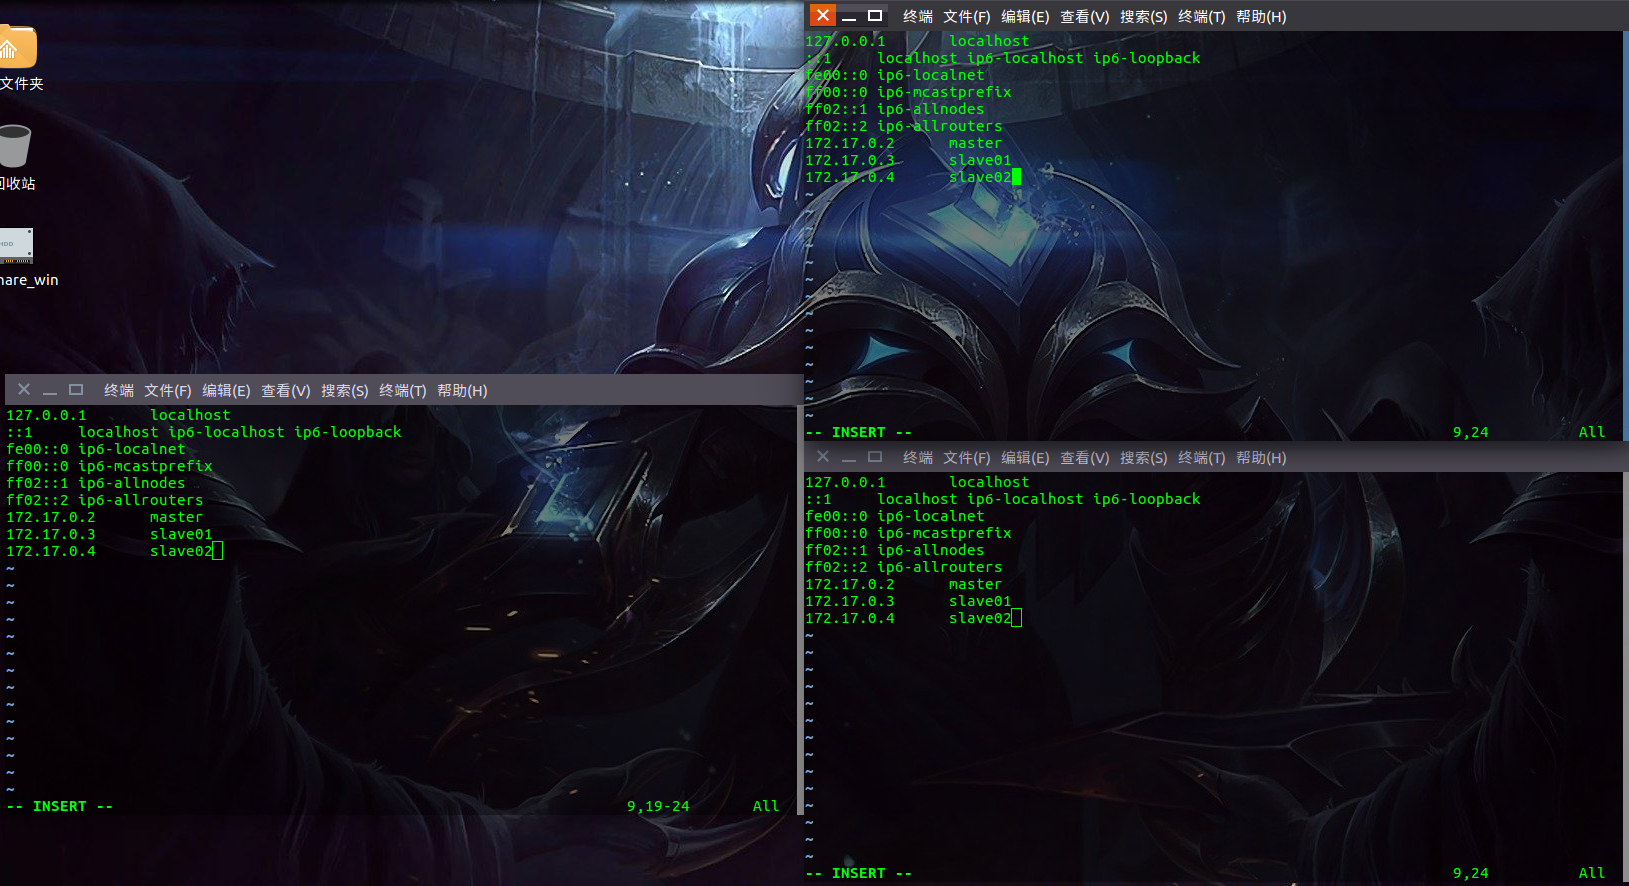Click the 文件夹 desktop icon label
This screenshot has width=1629, height=886.
point(21,84)
